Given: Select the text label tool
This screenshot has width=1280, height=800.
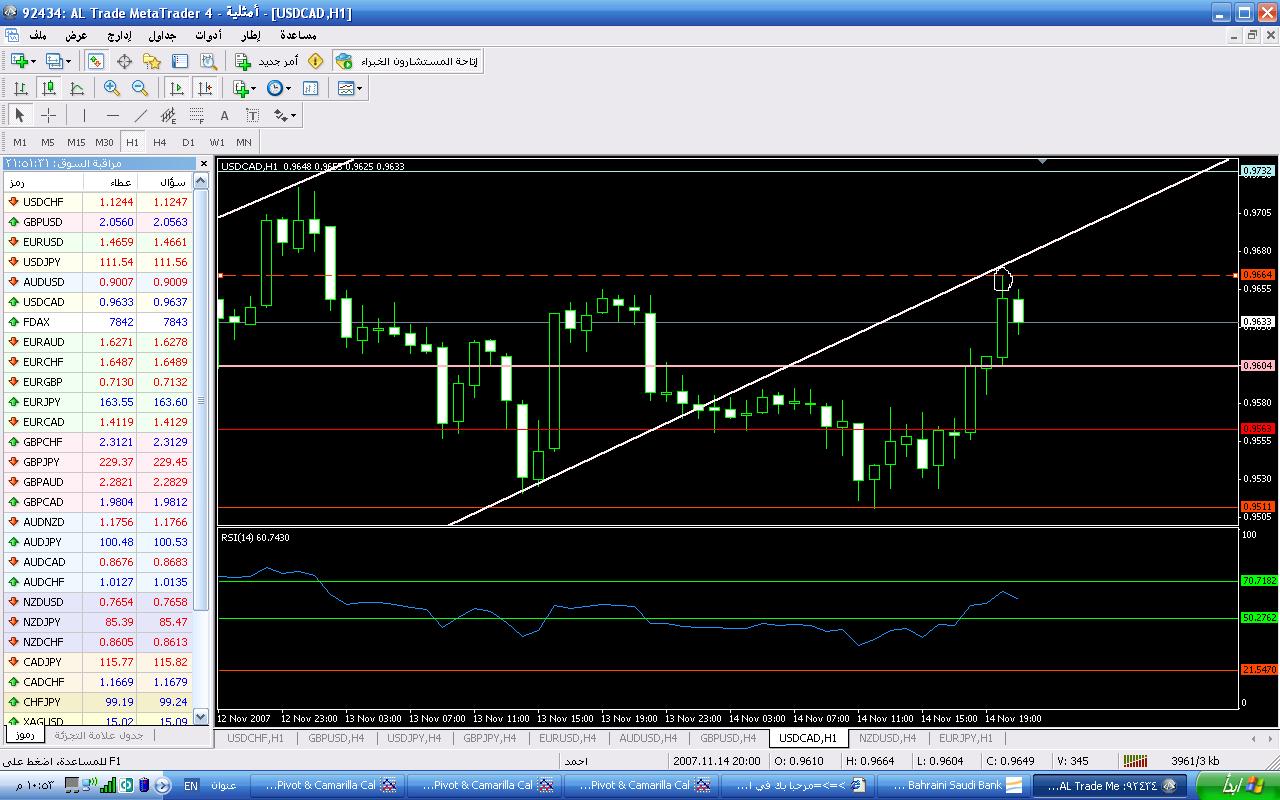Looking at the screenshot, I should (x=225, y=115).
